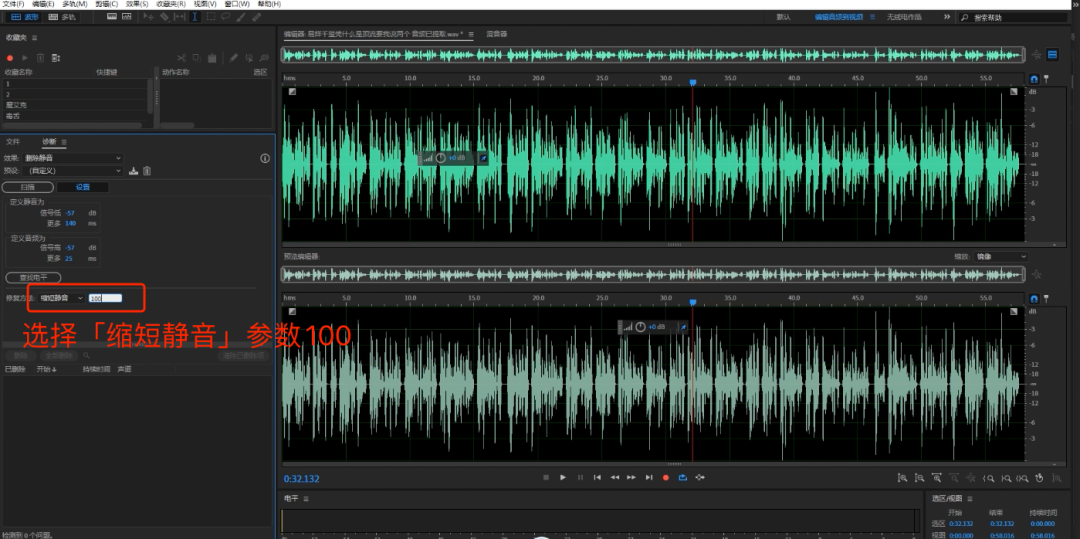The height and width of the screenshot is (539, 1080).
Task: Show spectral frequency display icon
Action: (x=112, y=17)
